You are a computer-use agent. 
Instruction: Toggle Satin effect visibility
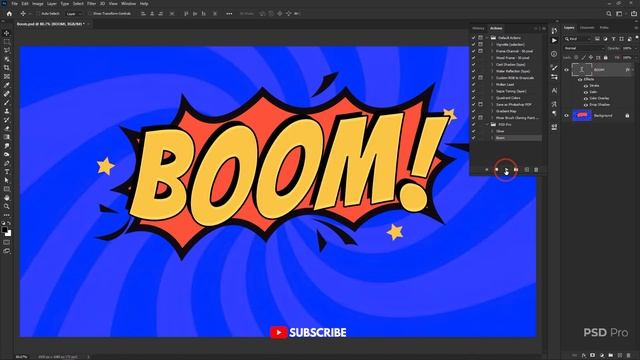coord(586,92)
